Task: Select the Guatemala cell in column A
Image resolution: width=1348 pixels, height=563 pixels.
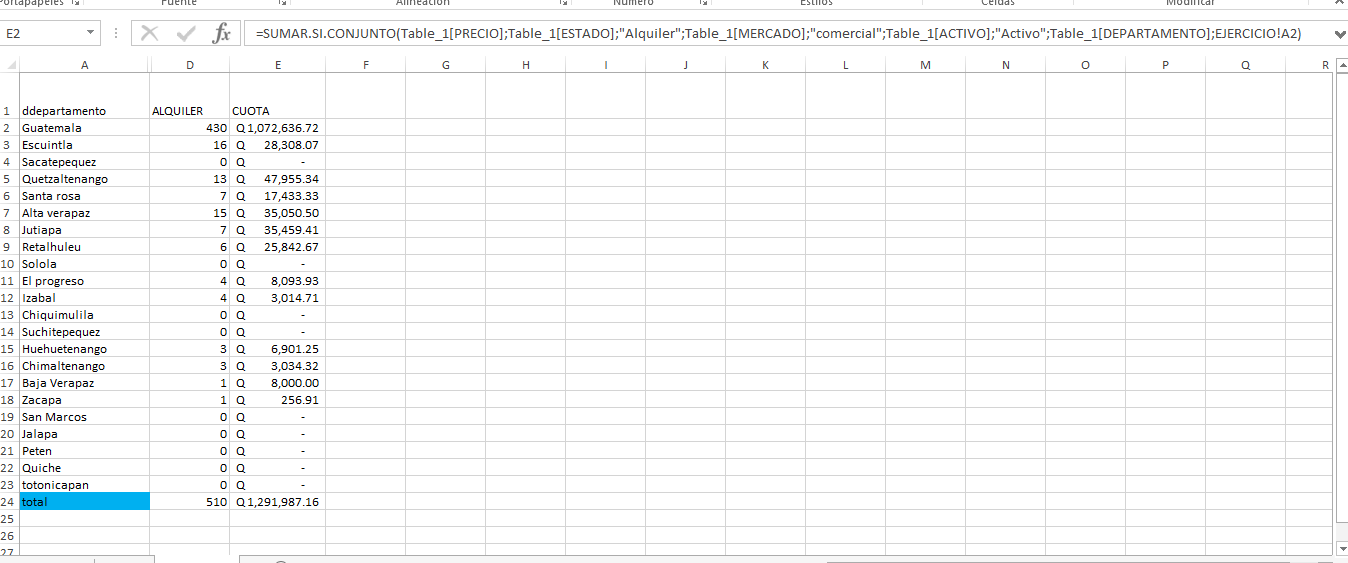Action: point(84,128)
